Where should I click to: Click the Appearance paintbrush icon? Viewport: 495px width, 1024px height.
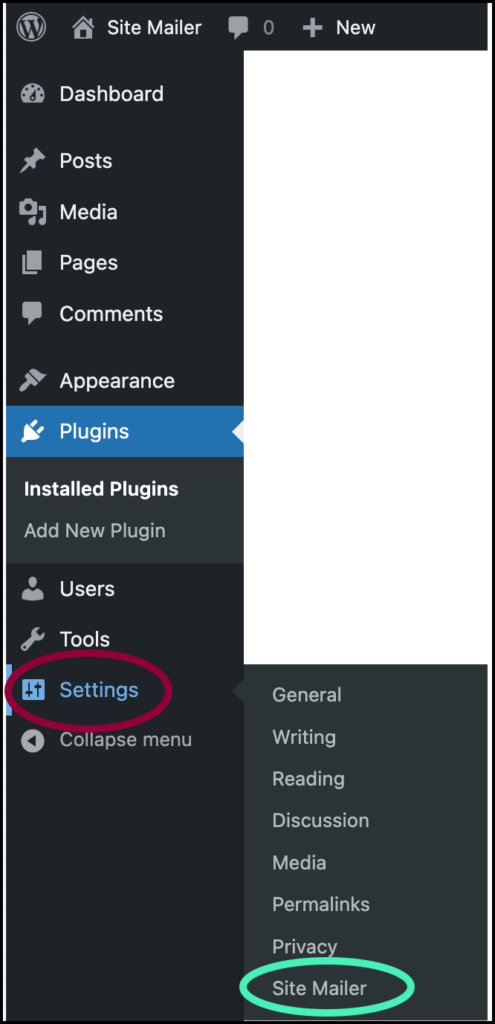coord(32,381)
